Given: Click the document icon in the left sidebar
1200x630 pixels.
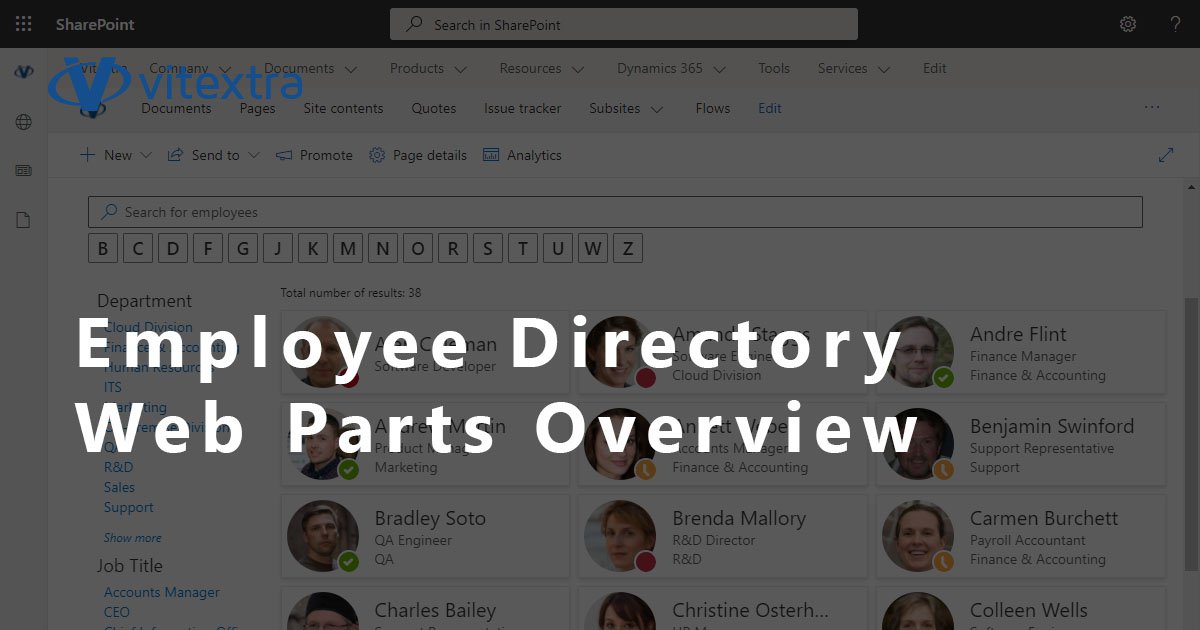Looking at the screenshot, I should coord(22,213).
